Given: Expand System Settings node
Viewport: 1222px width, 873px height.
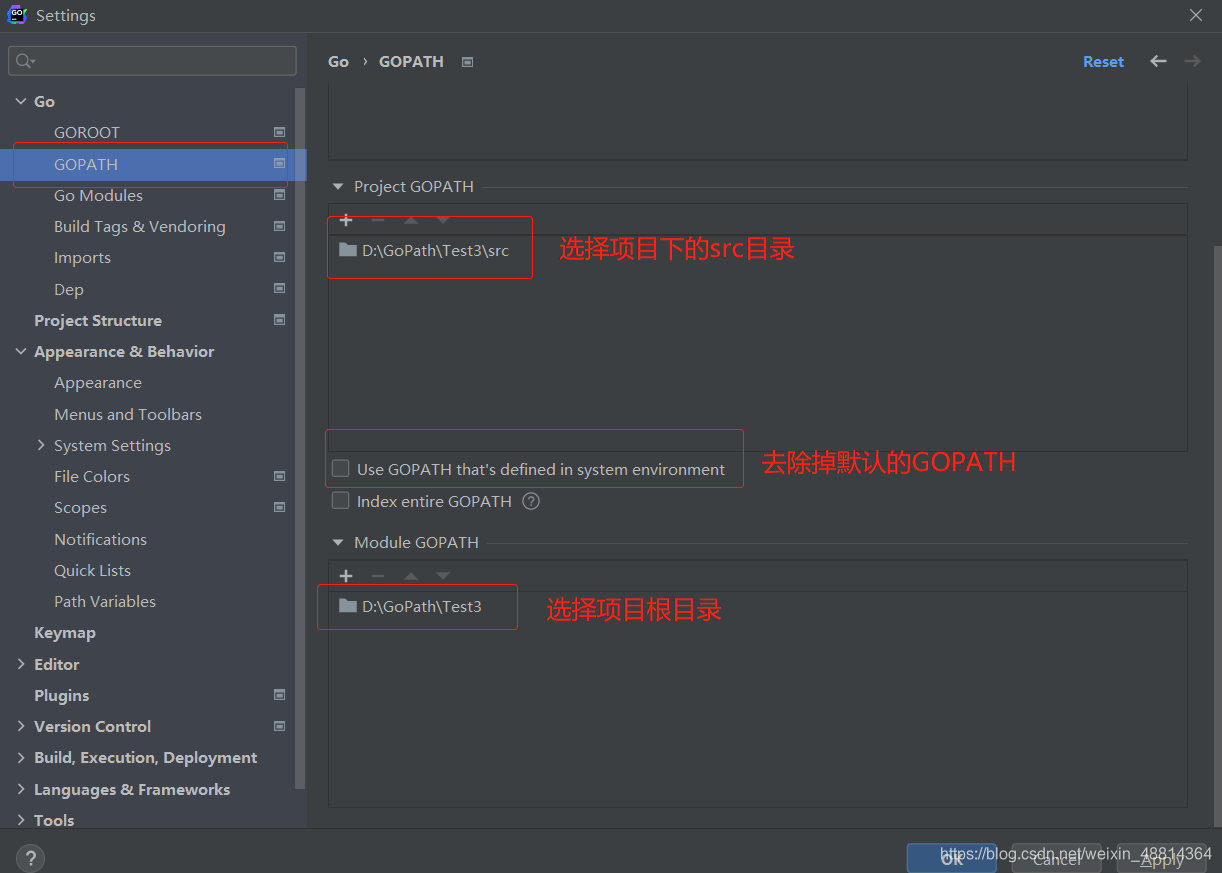Looking at the screenshot, I should (x=41, y=445).
